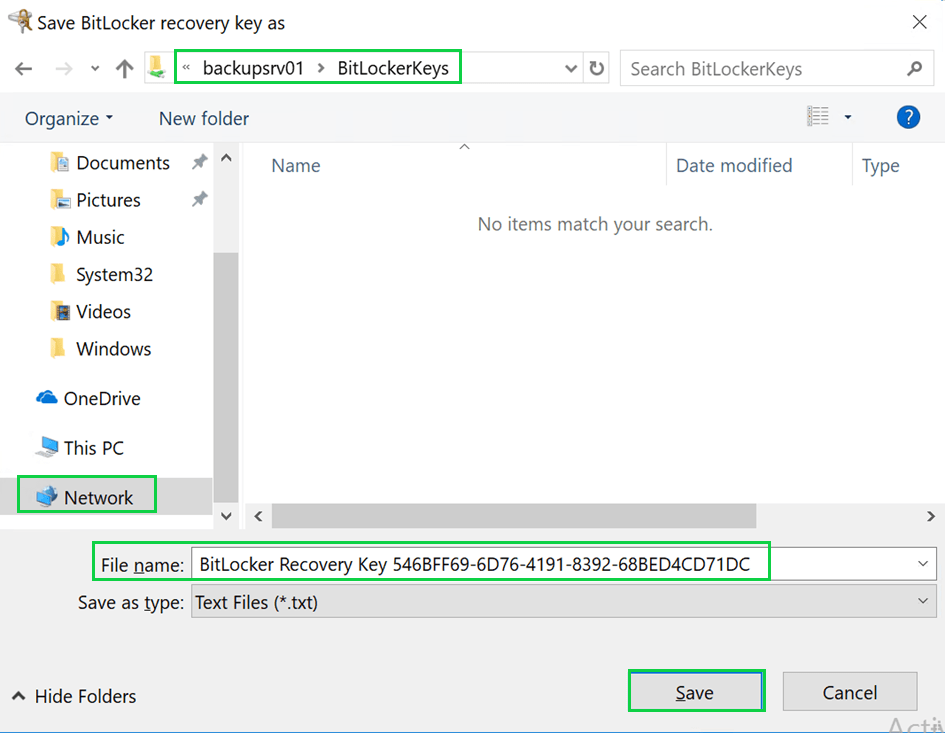Image resolution: width=945 pixels, height=733 pixels.
Task: Click the Refresh icon beside the address bar
Action: pyautogui.click(x=597, y=69)
